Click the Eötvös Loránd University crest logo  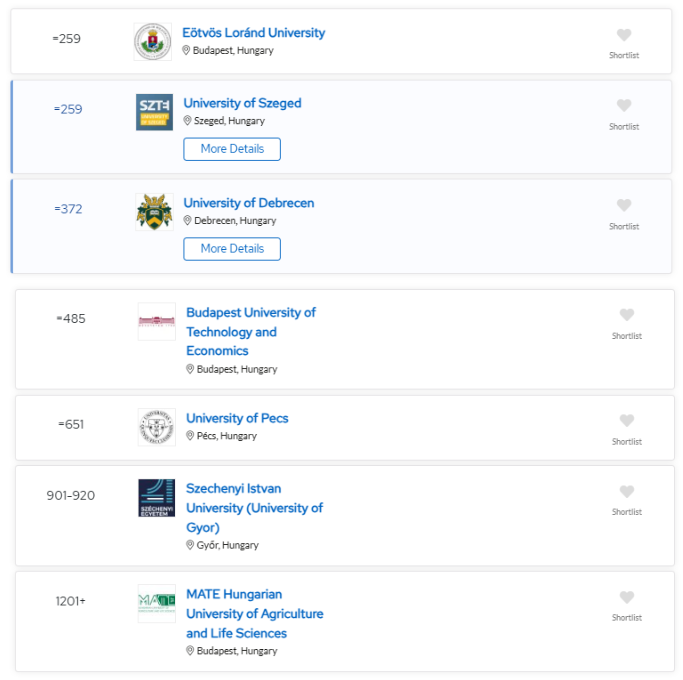click(x=152, y=42)
